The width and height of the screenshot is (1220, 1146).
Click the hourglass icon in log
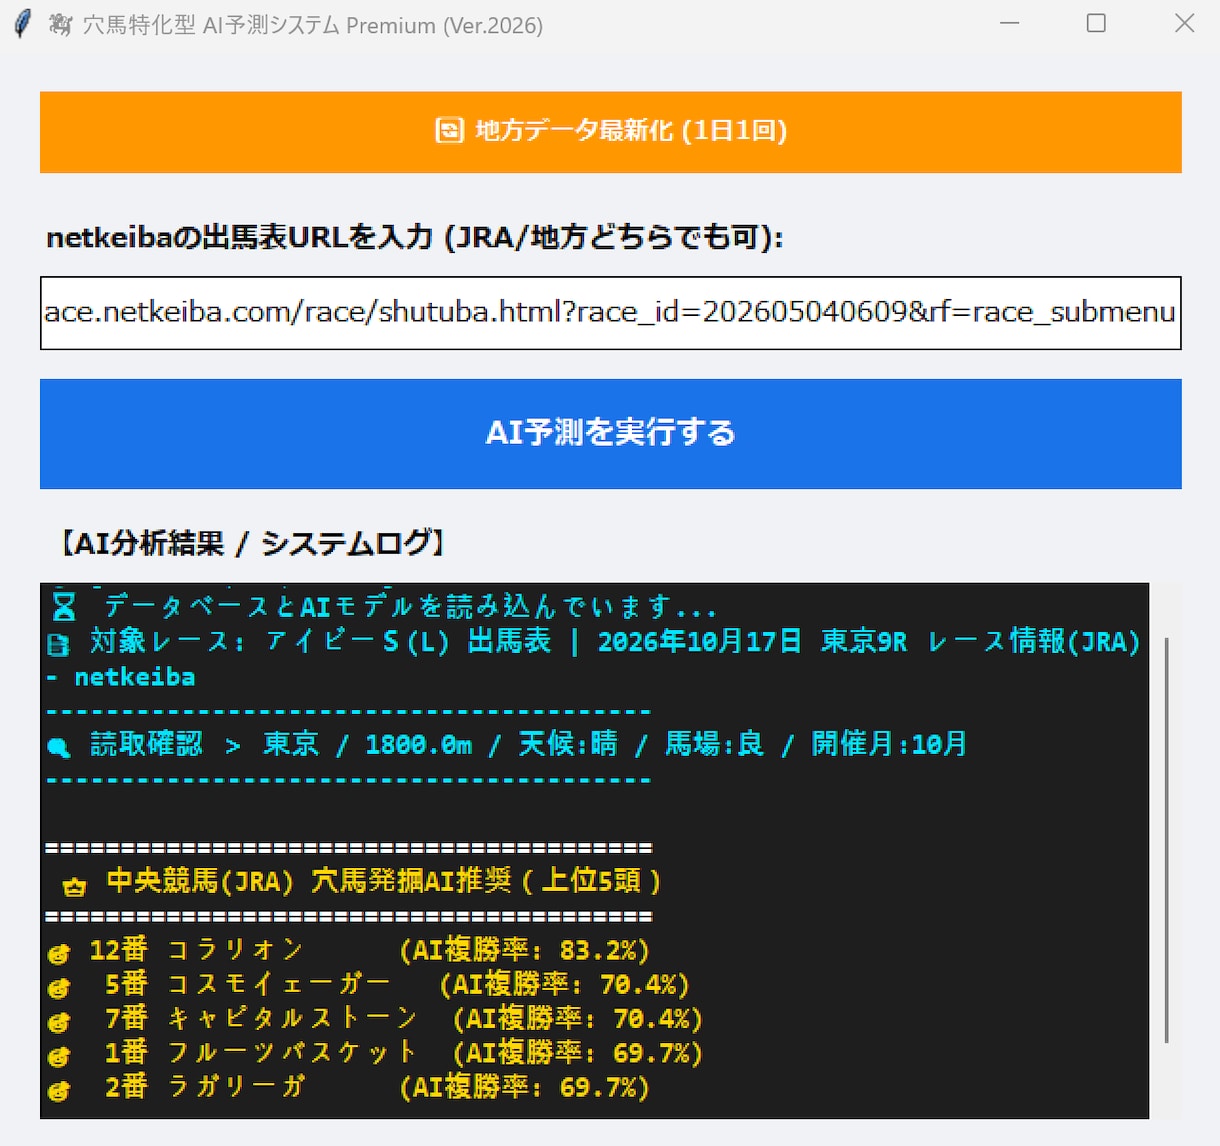63,606
